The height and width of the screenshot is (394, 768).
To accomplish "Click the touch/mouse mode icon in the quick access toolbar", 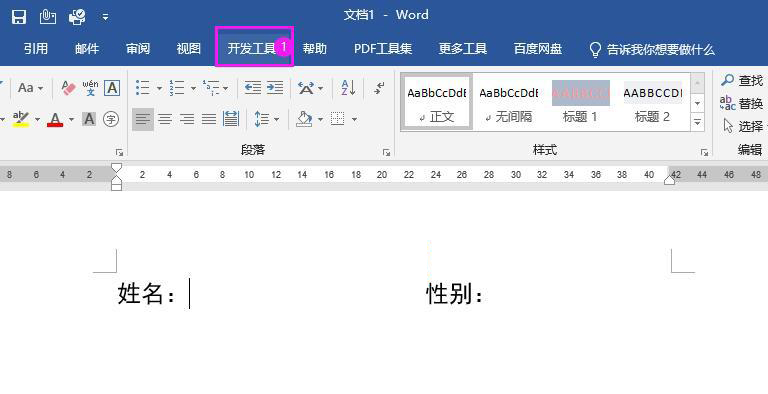I will [x=48, y=17].
